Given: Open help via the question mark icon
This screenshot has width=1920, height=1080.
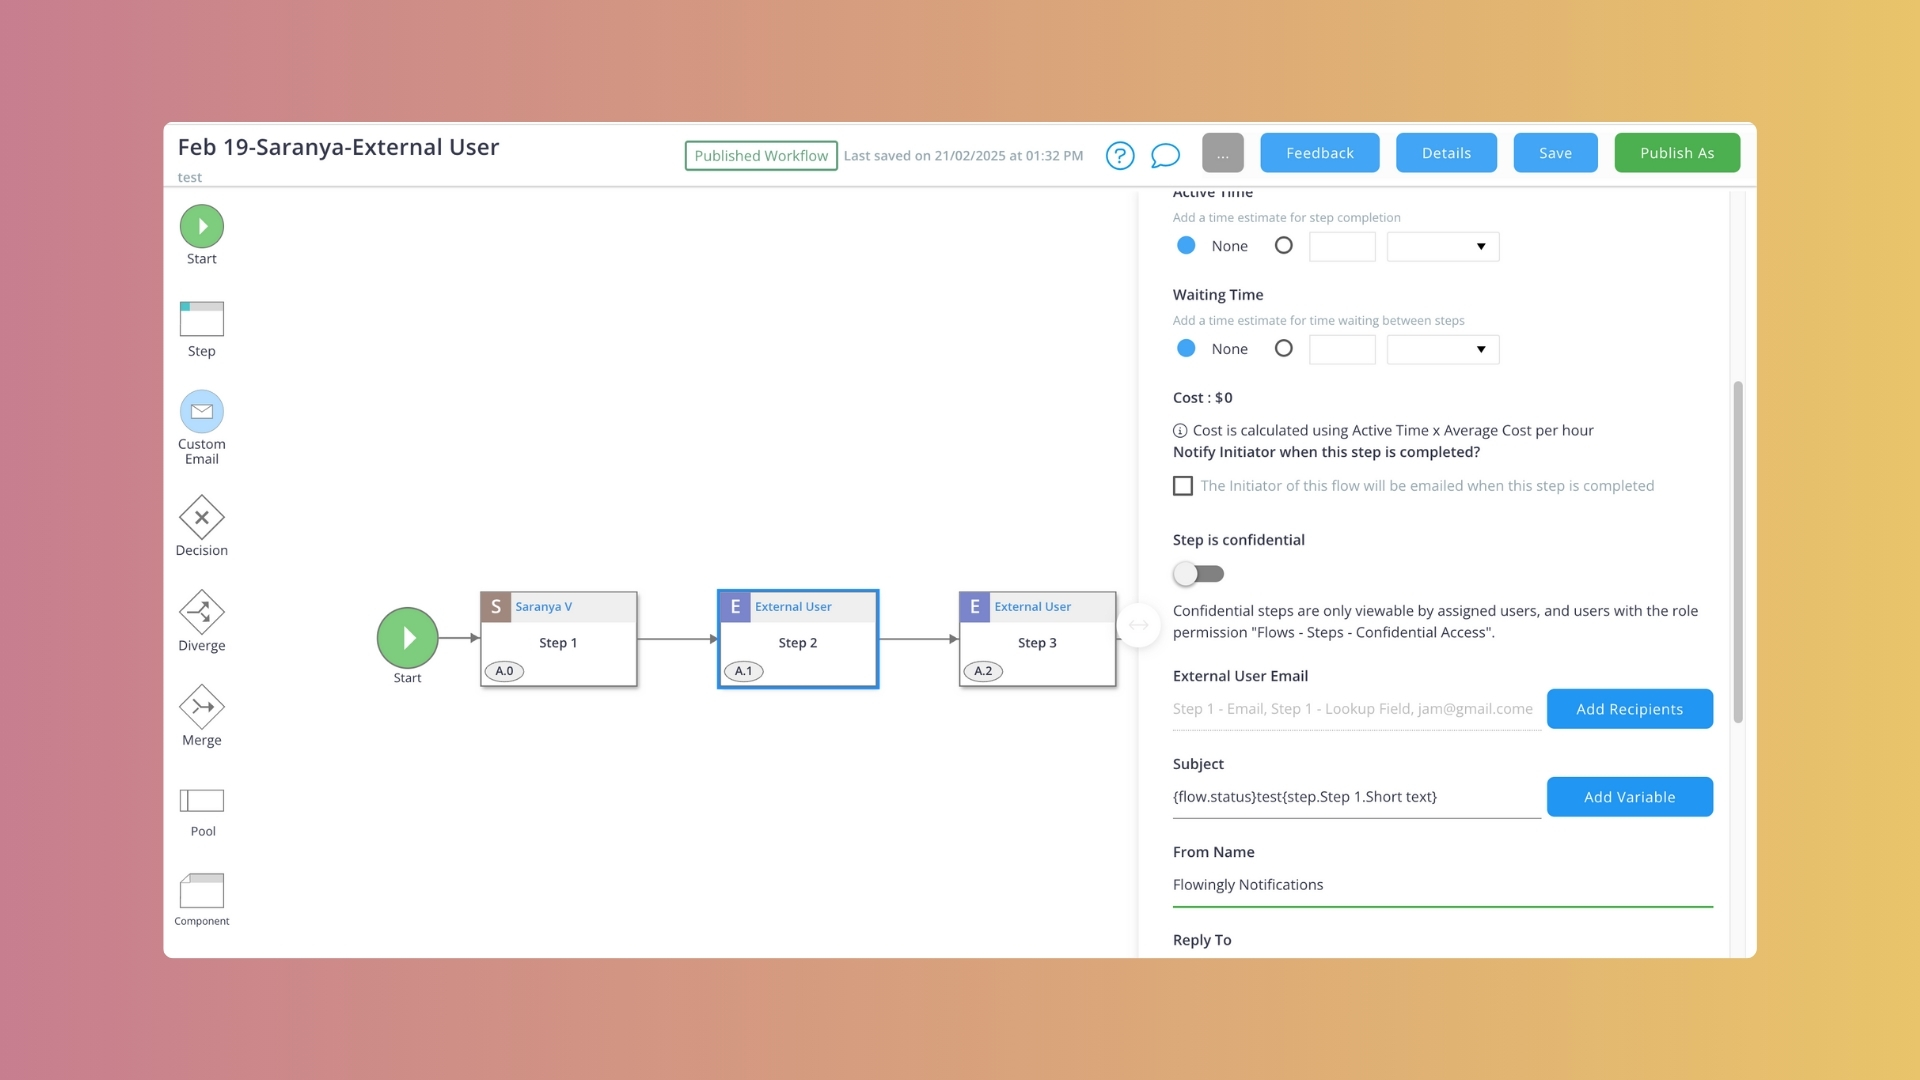Looking at the screenshot, I should 1119,155.
